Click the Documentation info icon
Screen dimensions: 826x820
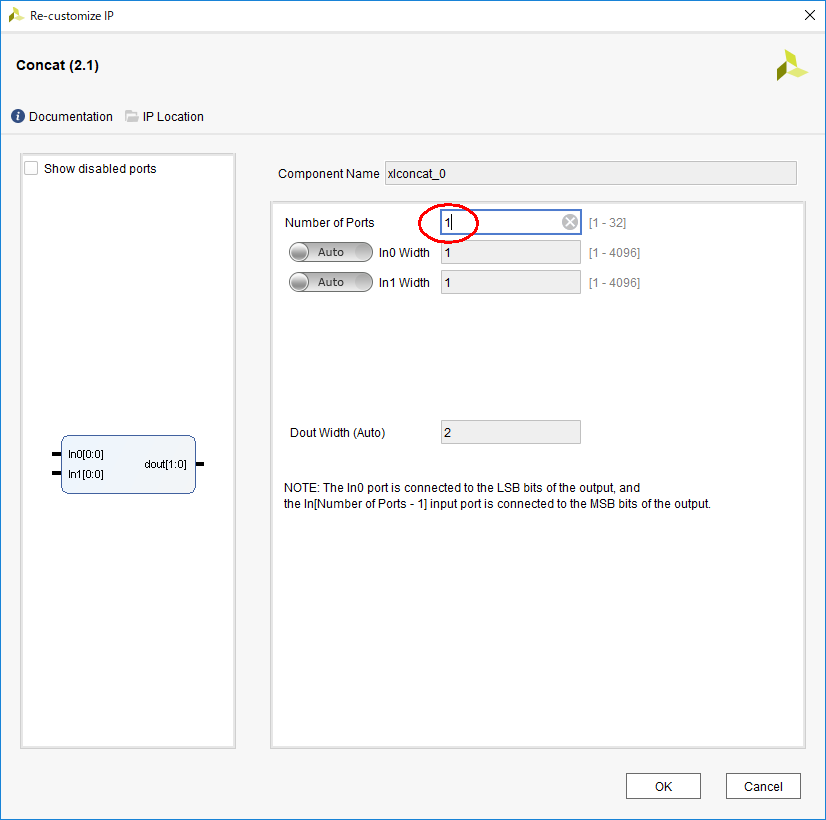tap(18, 116)
